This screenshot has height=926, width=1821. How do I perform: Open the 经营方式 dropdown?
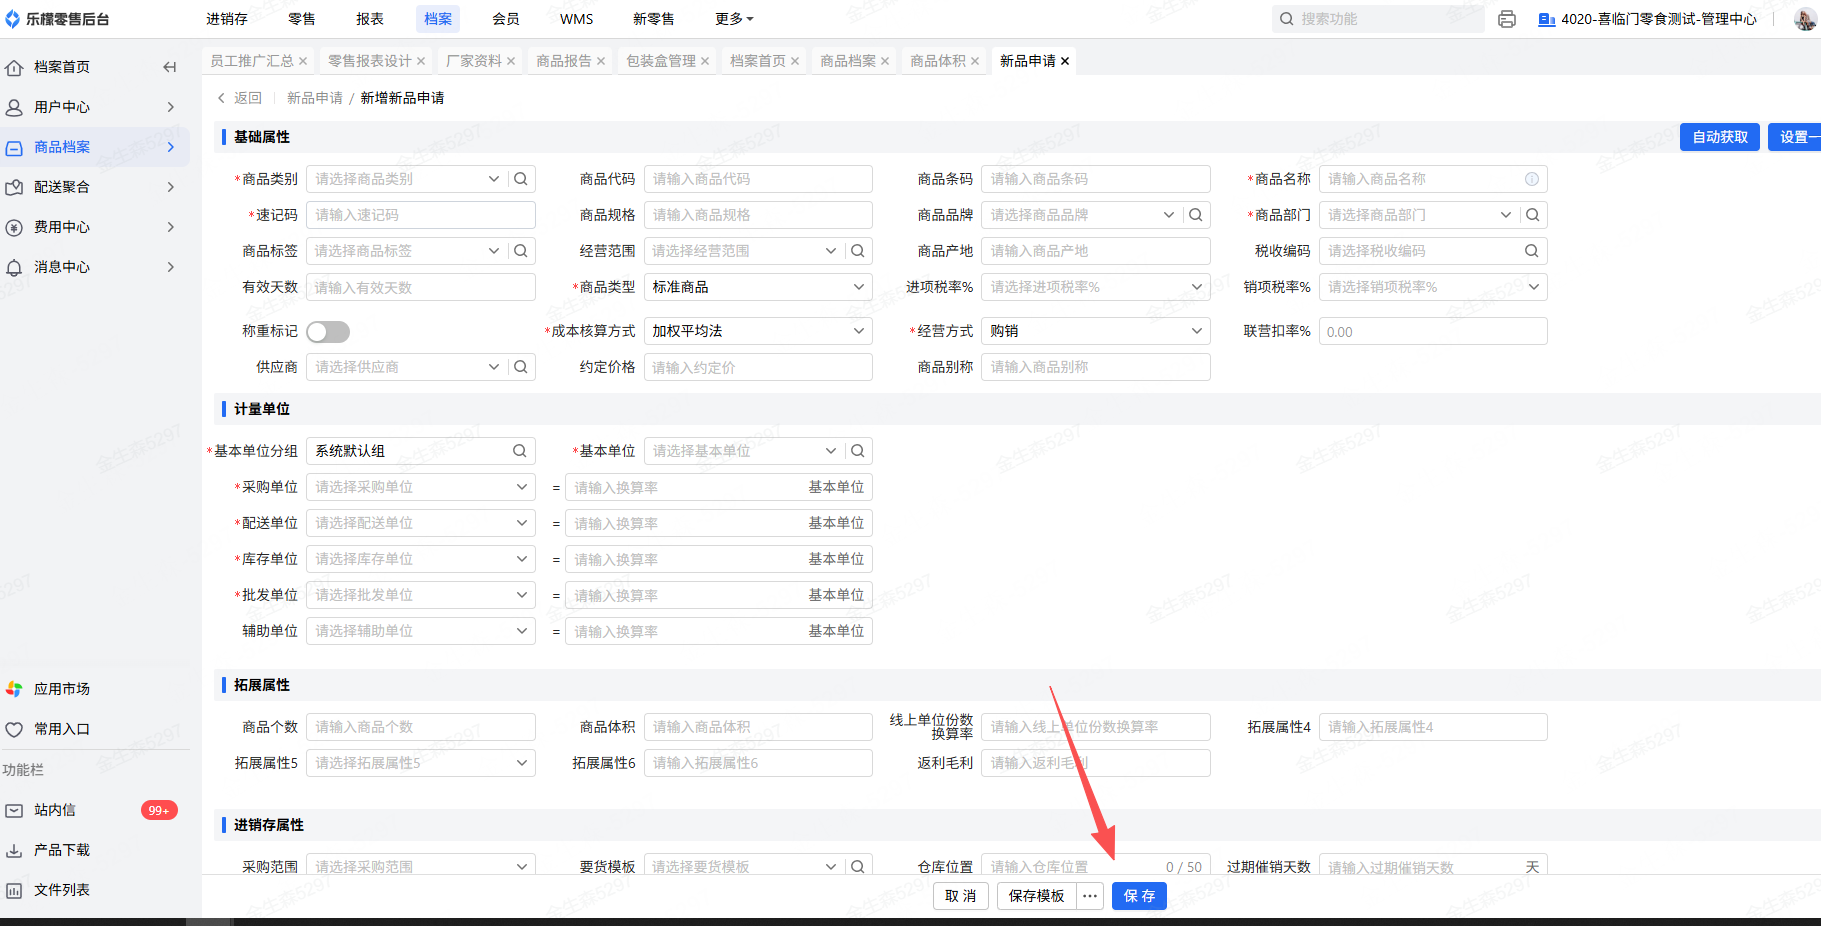1096,331
